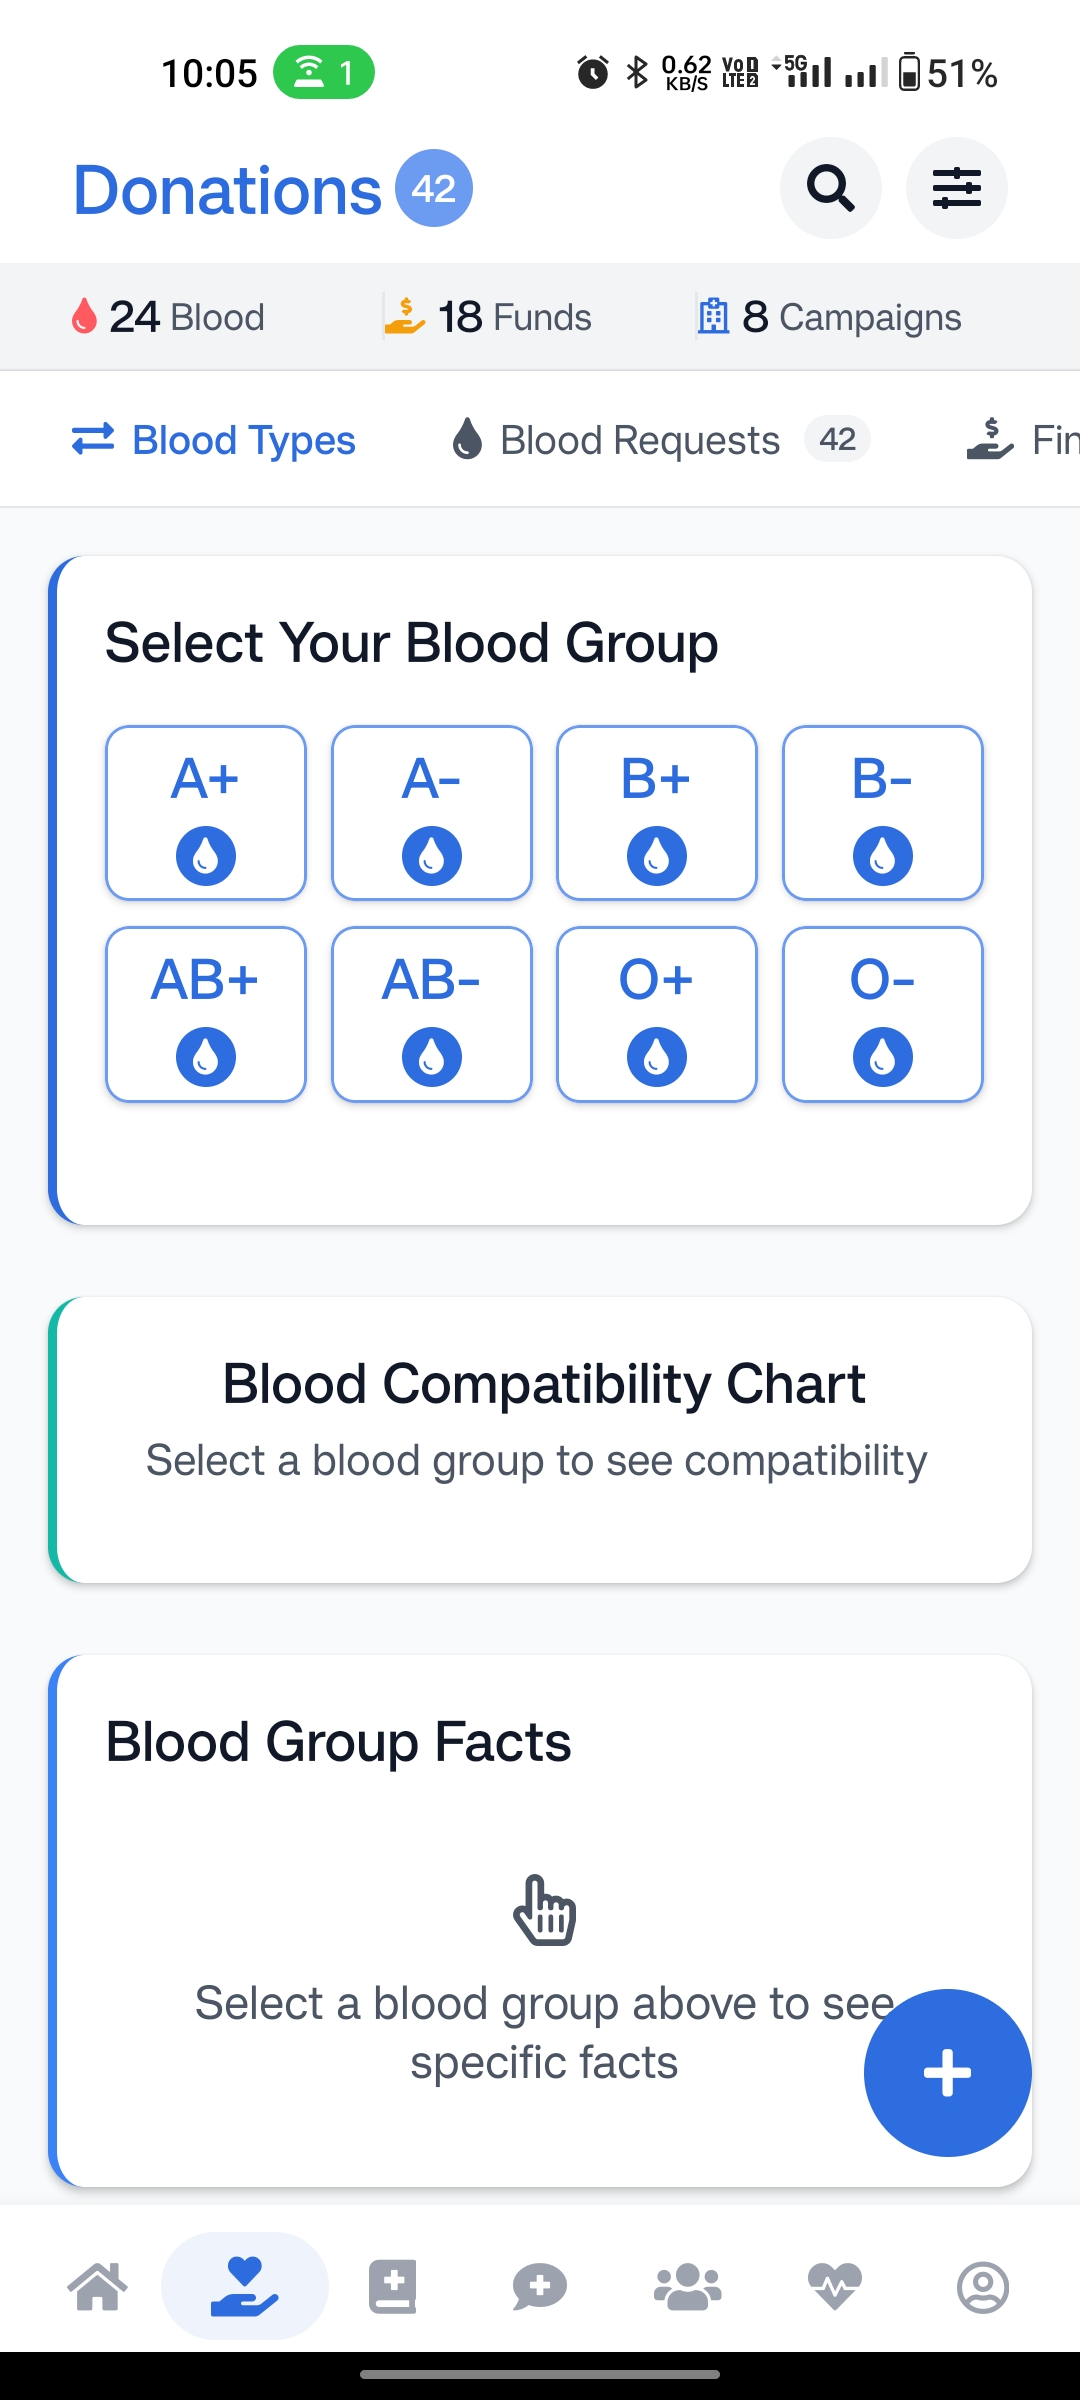This screenshot has width=1080, height=2400.
Task: Open the chat plus icon in bottom bar
Action: point(540,2286)
